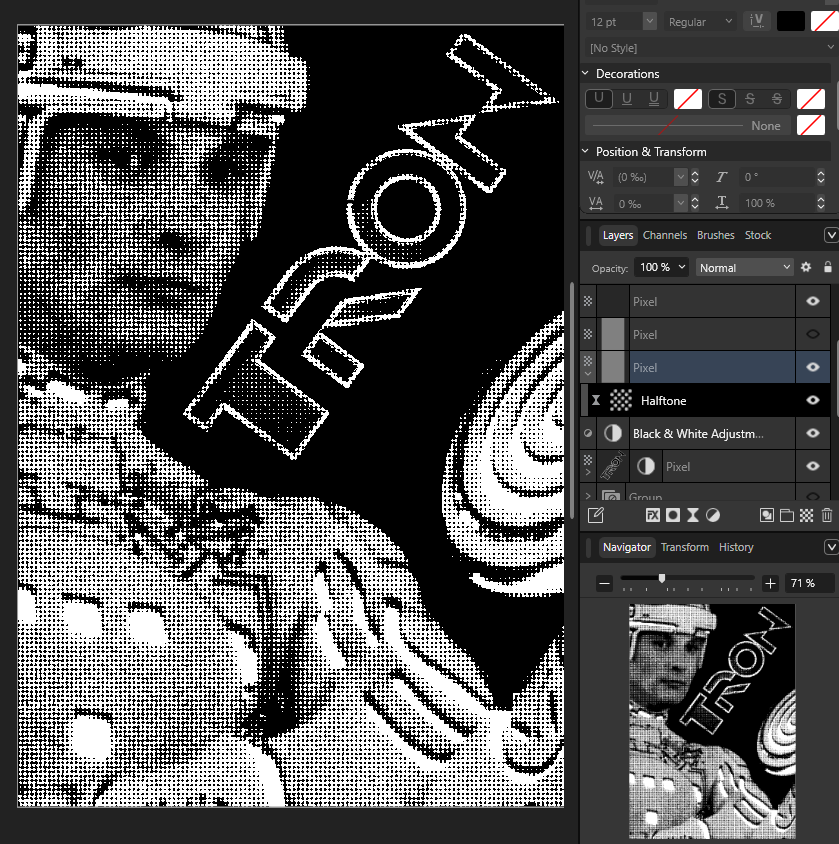Open the underline color swatch
The height and width of the screenshot is (844, 839).
pos(688,99)
